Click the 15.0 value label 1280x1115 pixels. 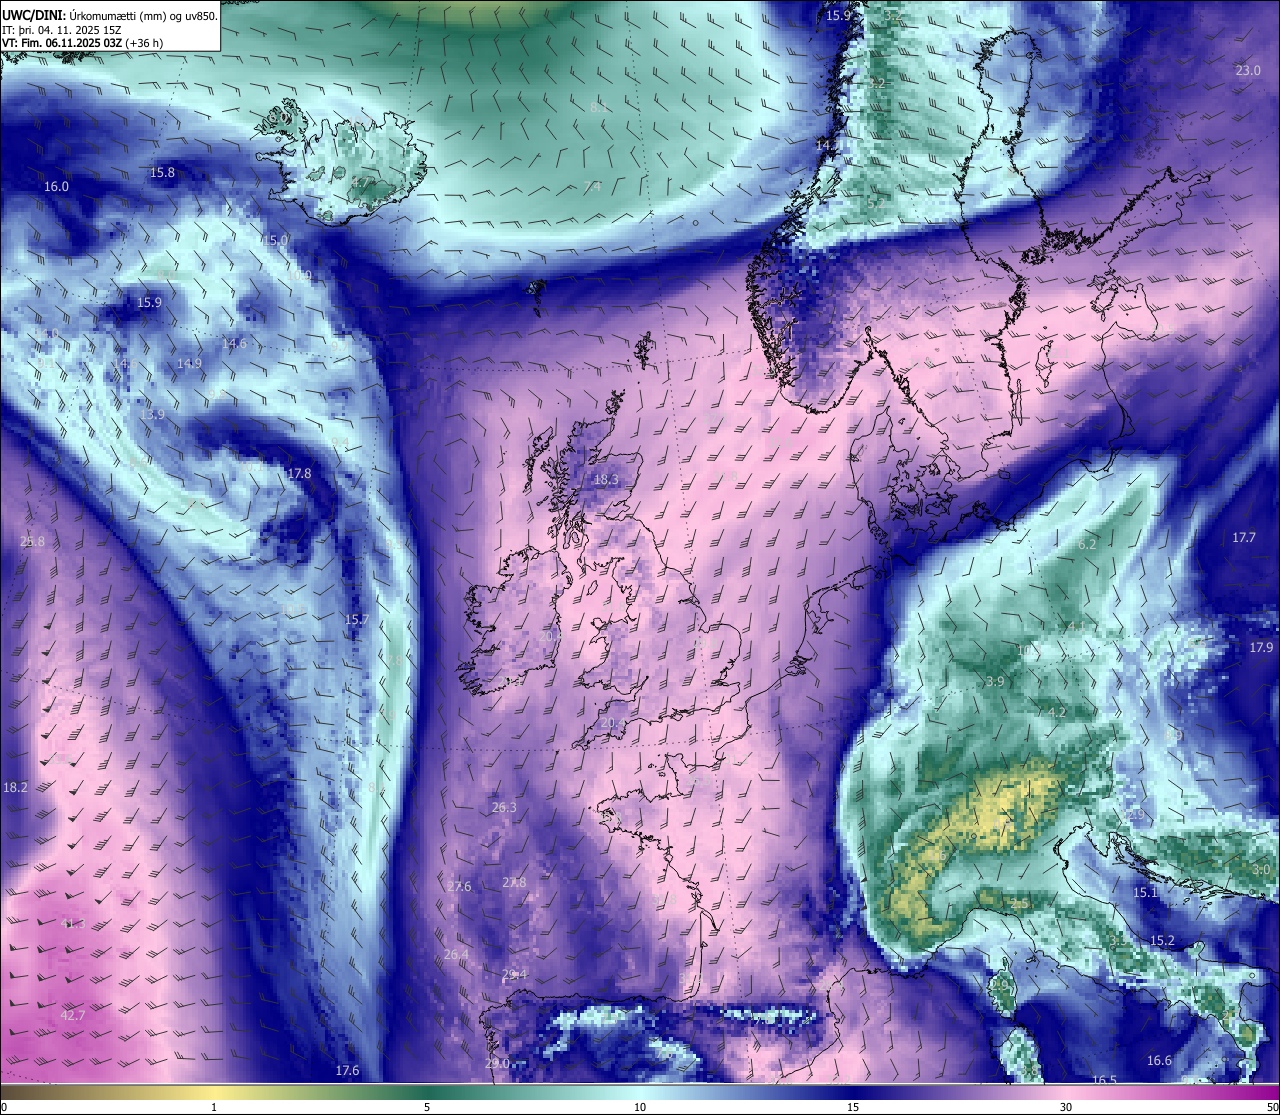[x=275, y=241]
